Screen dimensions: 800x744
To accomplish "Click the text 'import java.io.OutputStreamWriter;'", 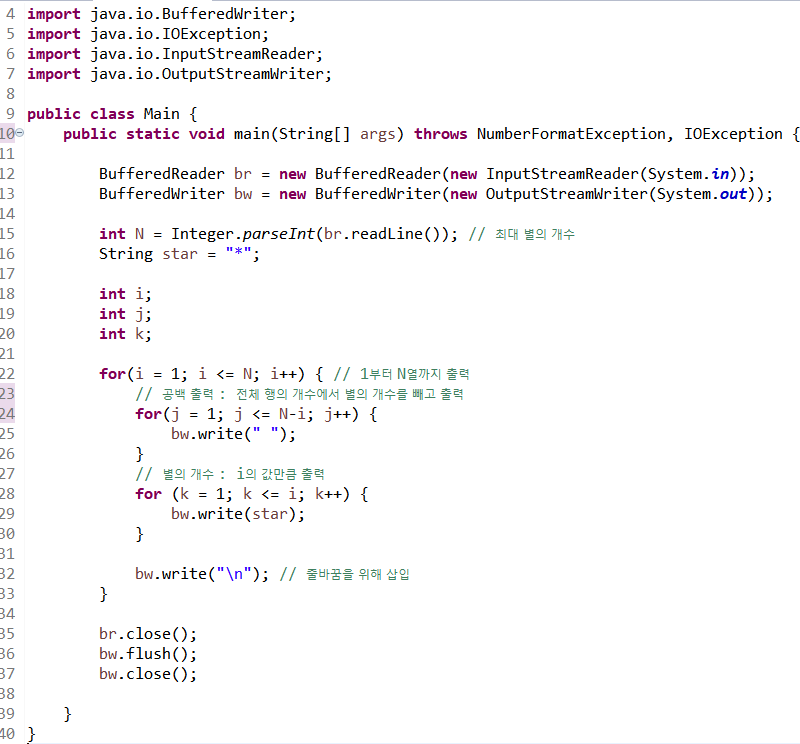I will [x=180, y=74].
